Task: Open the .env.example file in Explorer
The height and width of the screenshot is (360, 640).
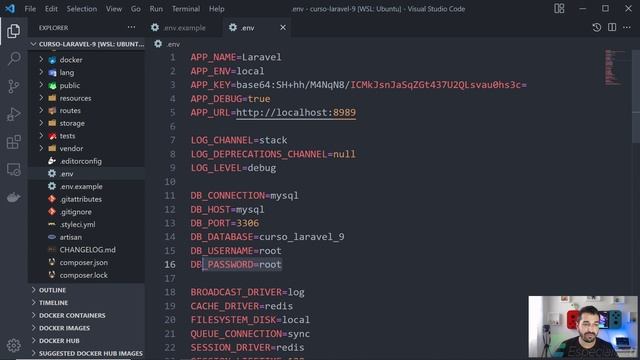Action: (87, 186)
